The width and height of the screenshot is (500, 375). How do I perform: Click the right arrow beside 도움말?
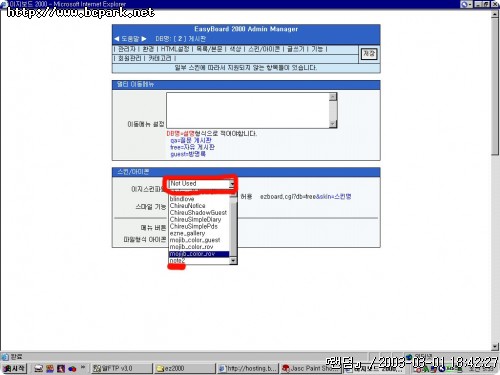[144, 39]
